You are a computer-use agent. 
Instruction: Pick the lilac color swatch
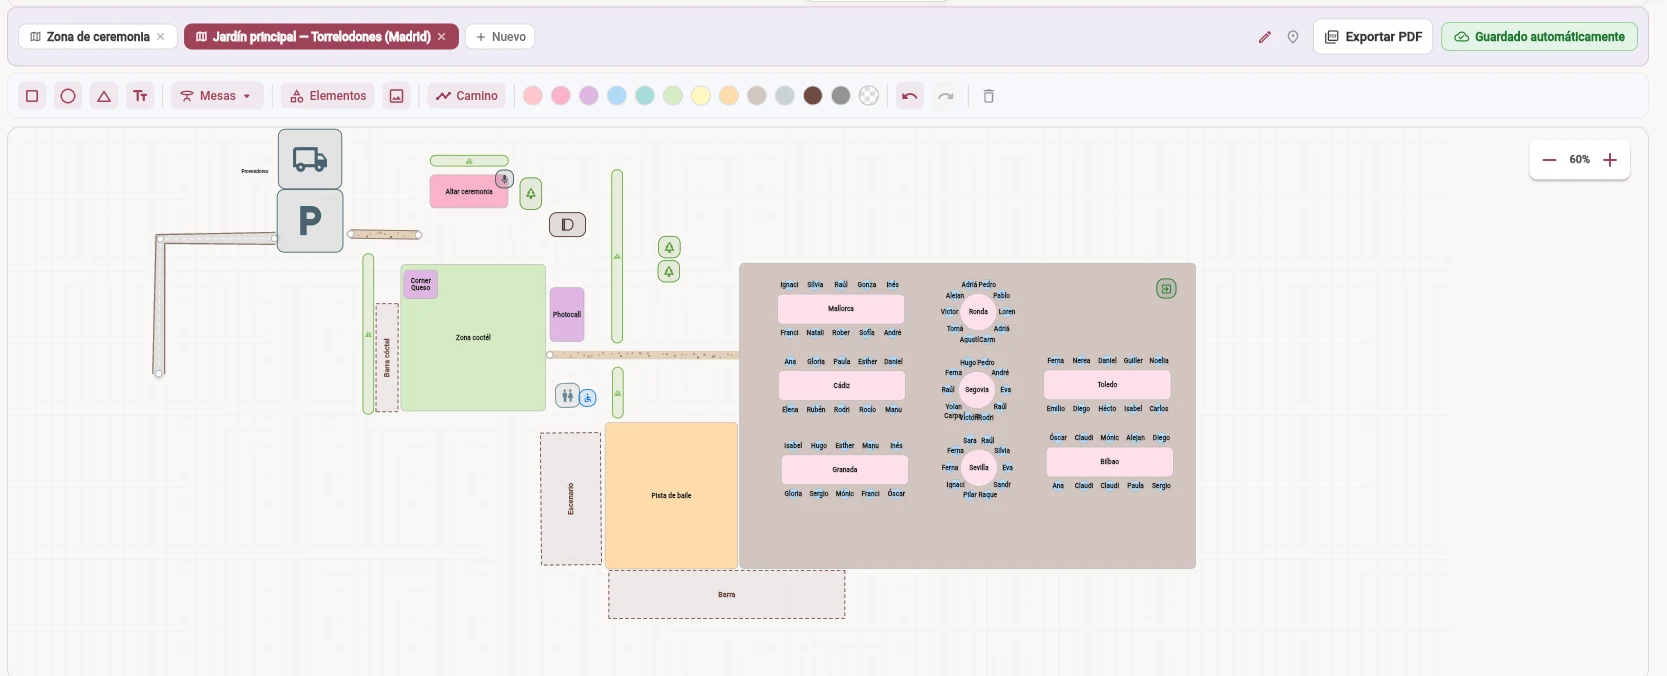589,96
